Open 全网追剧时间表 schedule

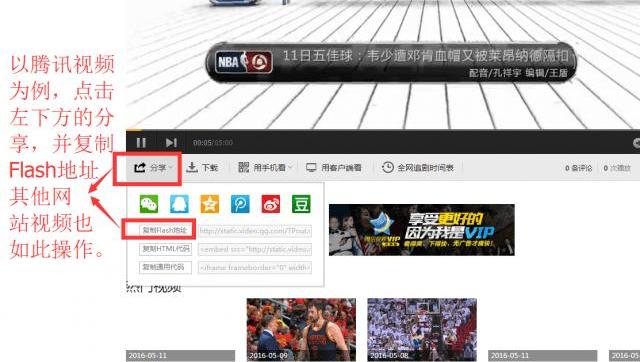pos(418,167)
